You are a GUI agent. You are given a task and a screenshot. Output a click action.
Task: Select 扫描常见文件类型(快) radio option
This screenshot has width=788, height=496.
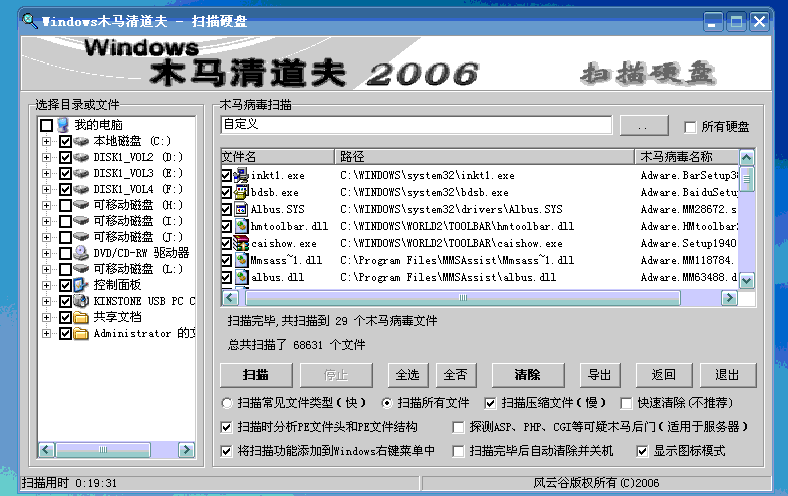point(227,403)
